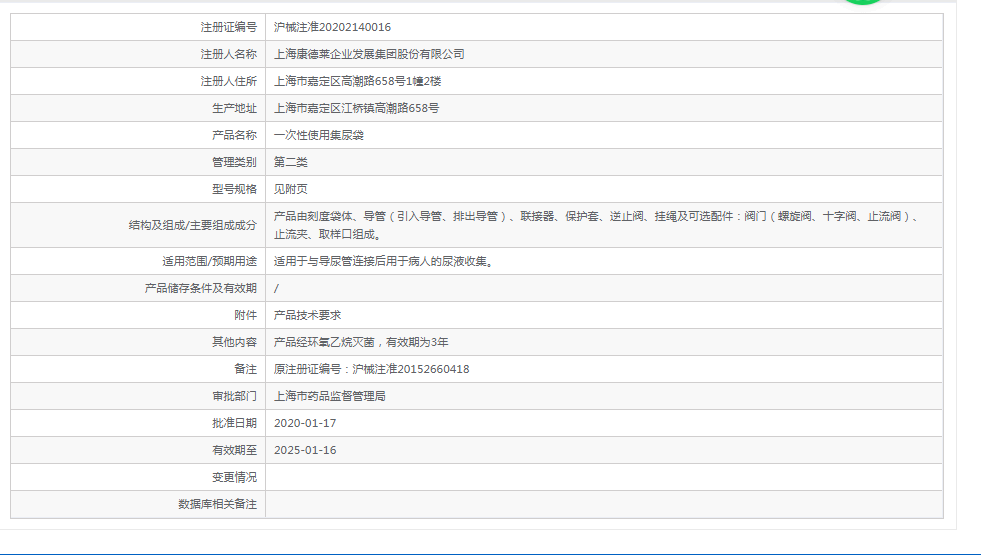Click the 审批部门 label
The height and width of the screenshot is (555, 981).
click(x=234, y=396)
